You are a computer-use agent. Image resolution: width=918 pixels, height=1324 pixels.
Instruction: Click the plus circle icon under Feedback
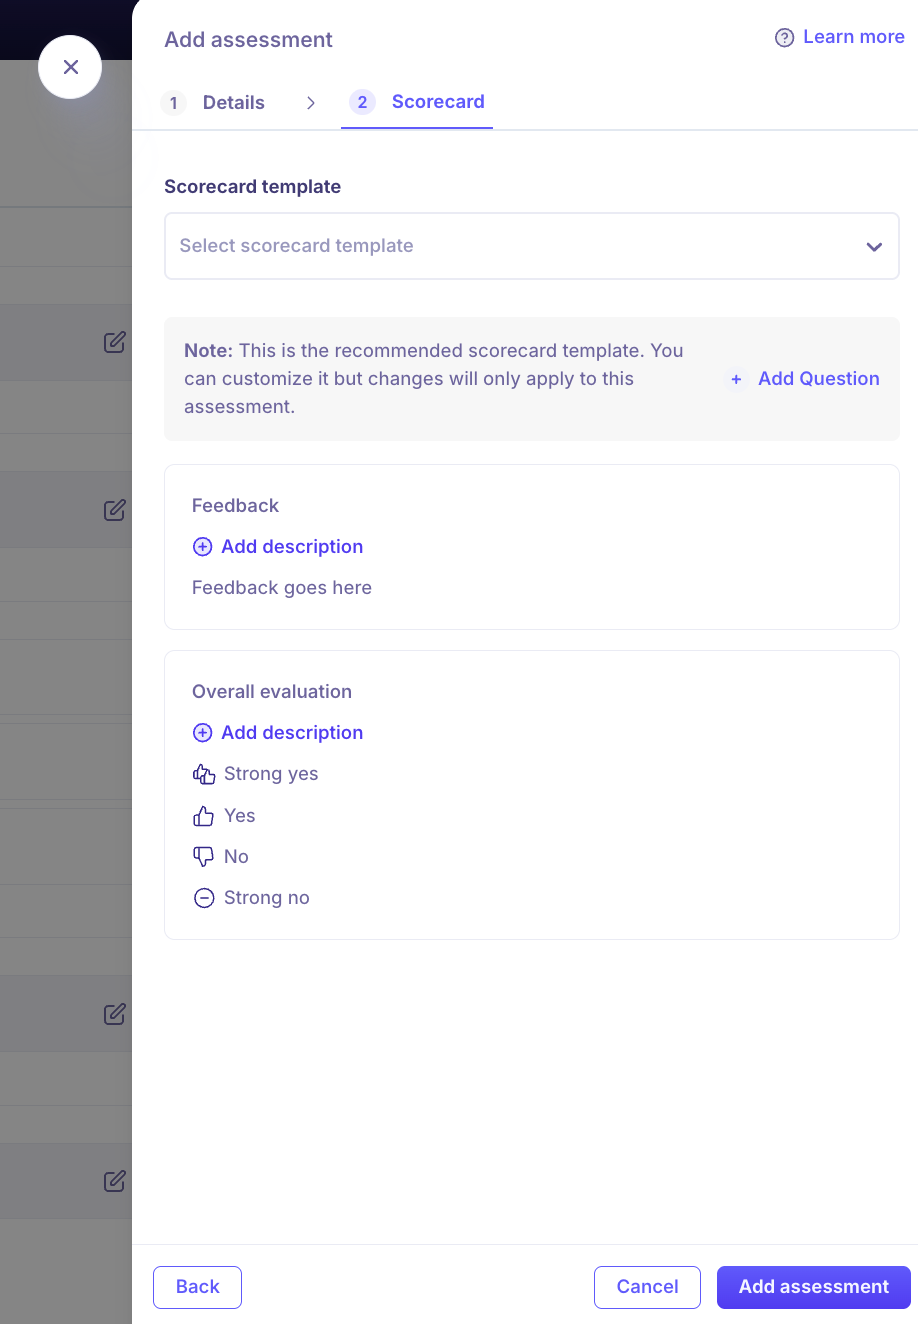pos(202,547)
